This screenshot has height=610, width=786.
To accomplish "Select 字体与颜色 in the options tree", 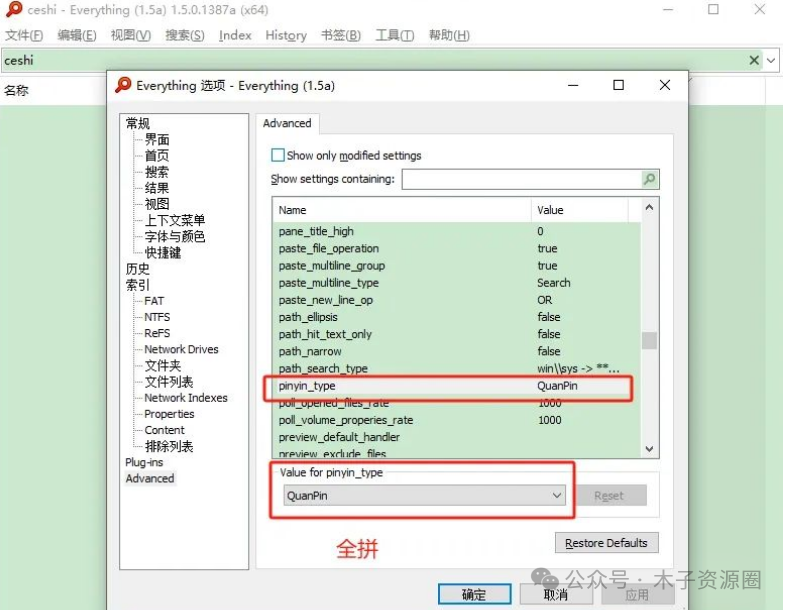I will pos(174,236).
